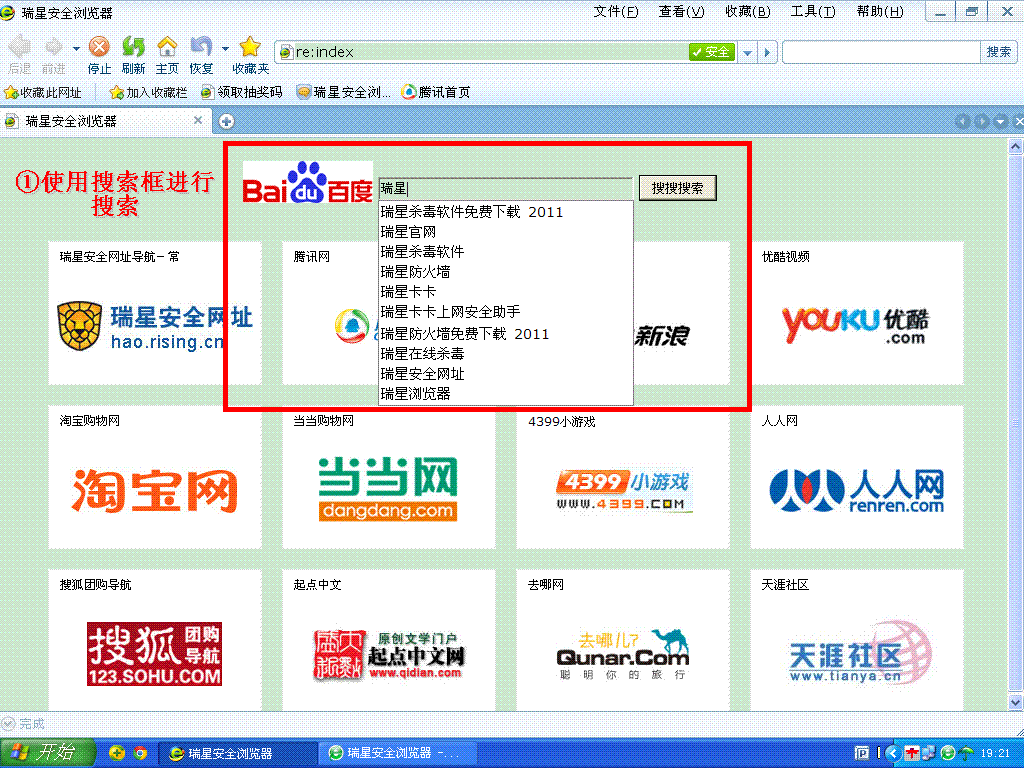Select suggestion 瑞星卡卡上网安全助手
The image size is (1024, 768).
pyautogui.click(x=505, y=313)
